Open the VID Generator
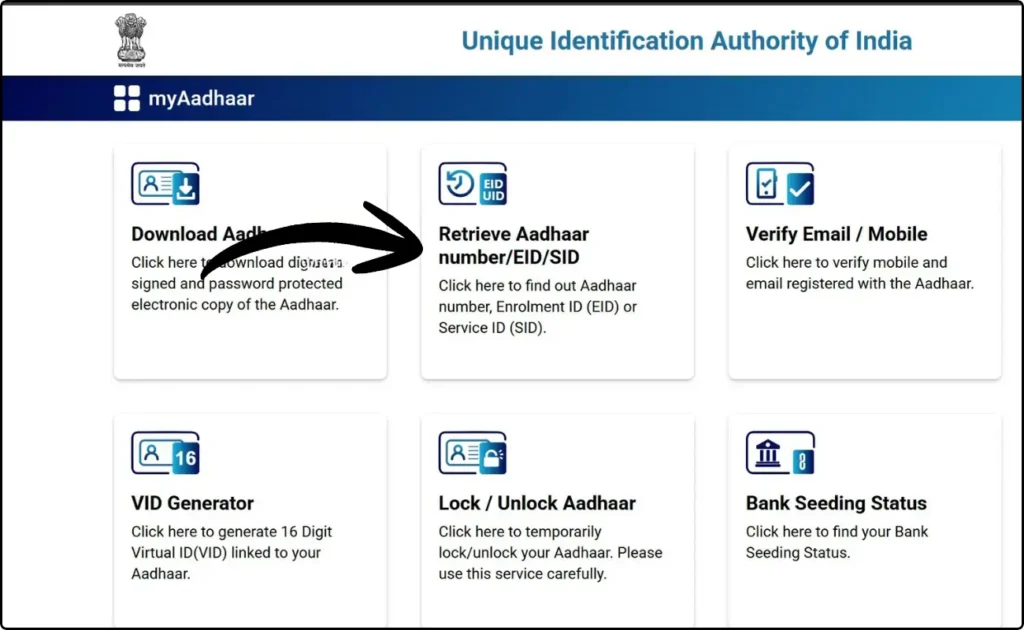 point(192,503)
